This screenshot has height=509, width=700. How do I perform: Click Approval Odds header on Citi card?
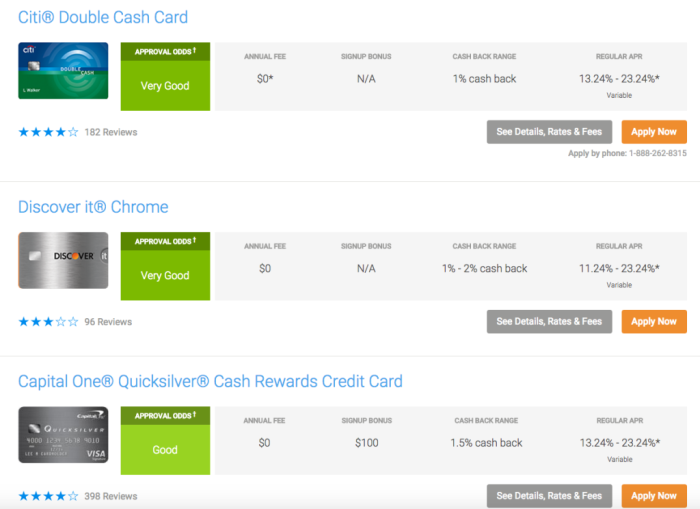165,52
